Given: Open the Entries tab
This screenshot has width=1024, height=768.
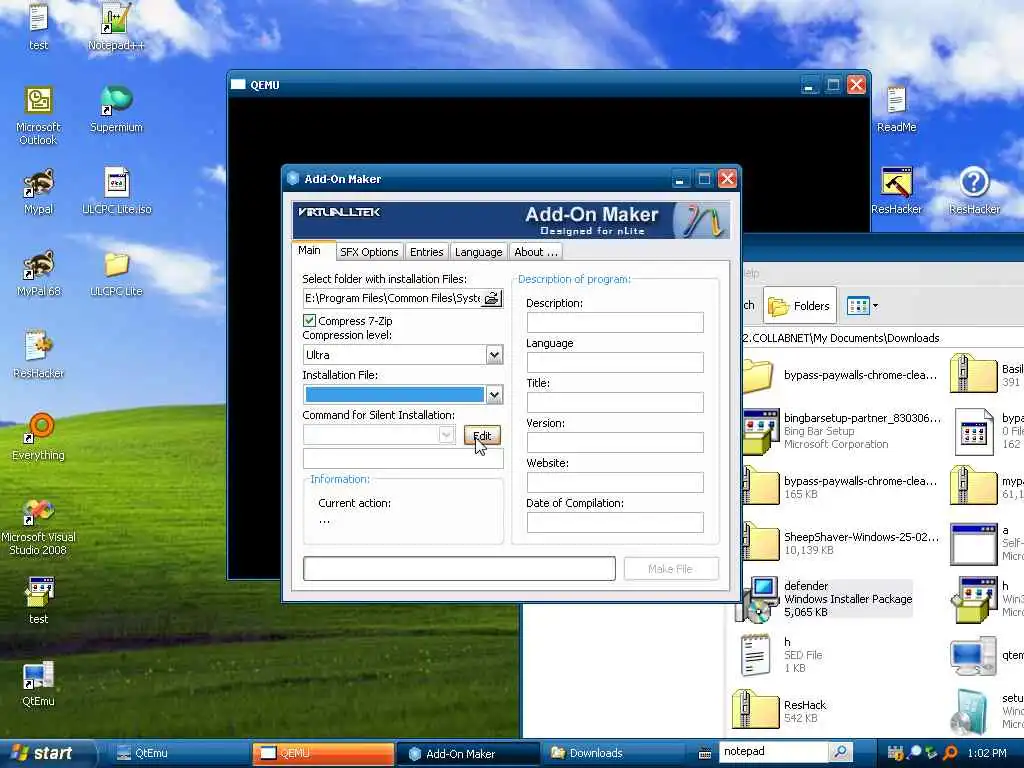Looking at the screenshot, I should point(426,252).
